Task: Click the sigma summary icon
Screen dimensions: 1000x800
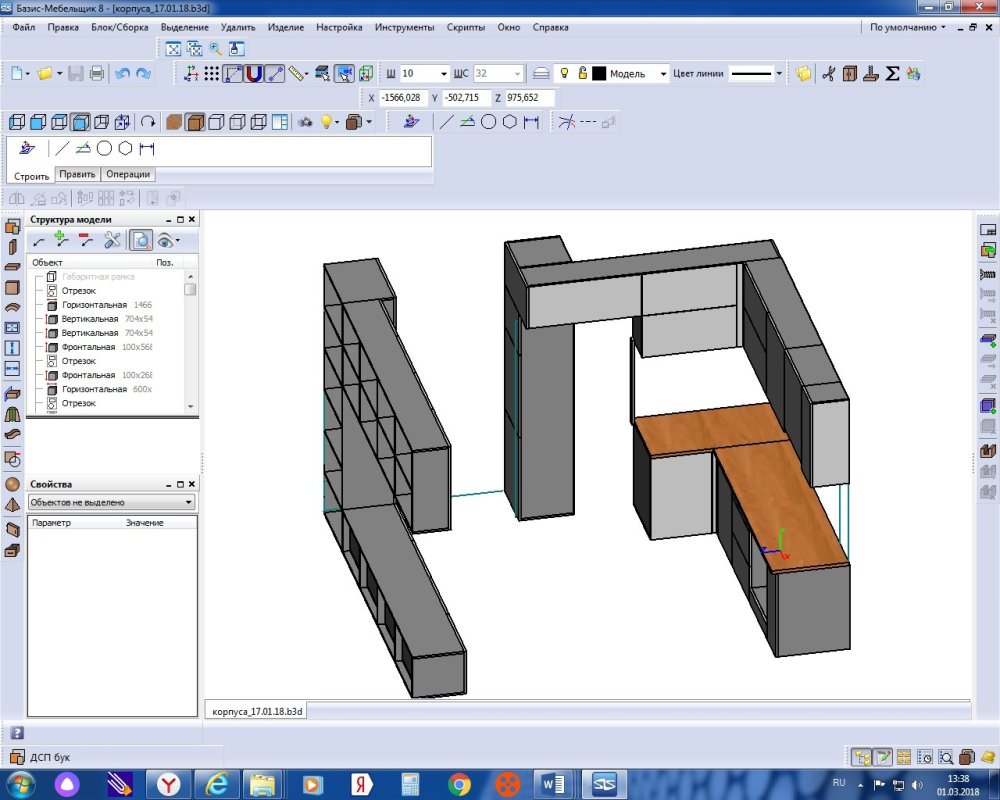Action: tap(892, 74)
